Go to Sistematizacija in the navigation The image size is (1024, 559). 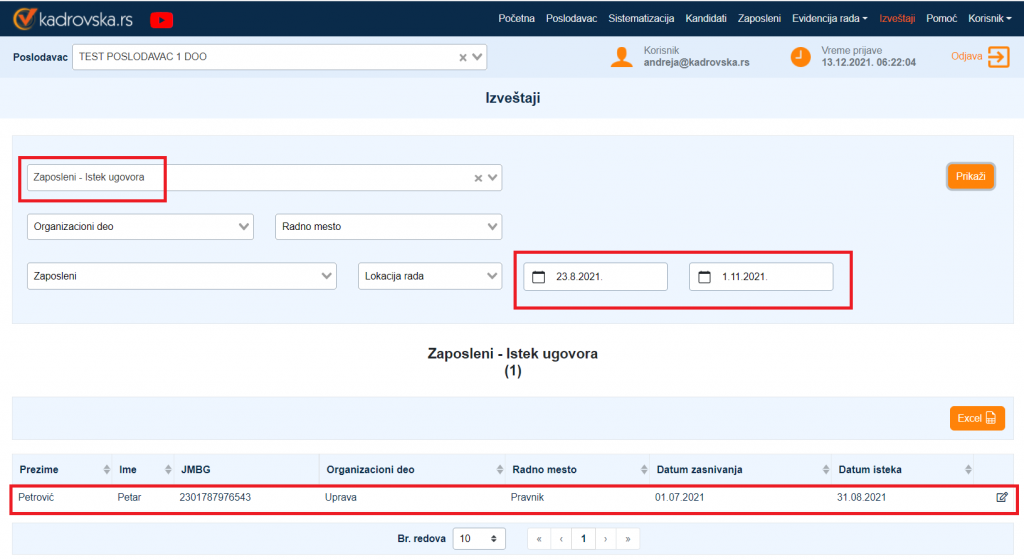(641, 19)
